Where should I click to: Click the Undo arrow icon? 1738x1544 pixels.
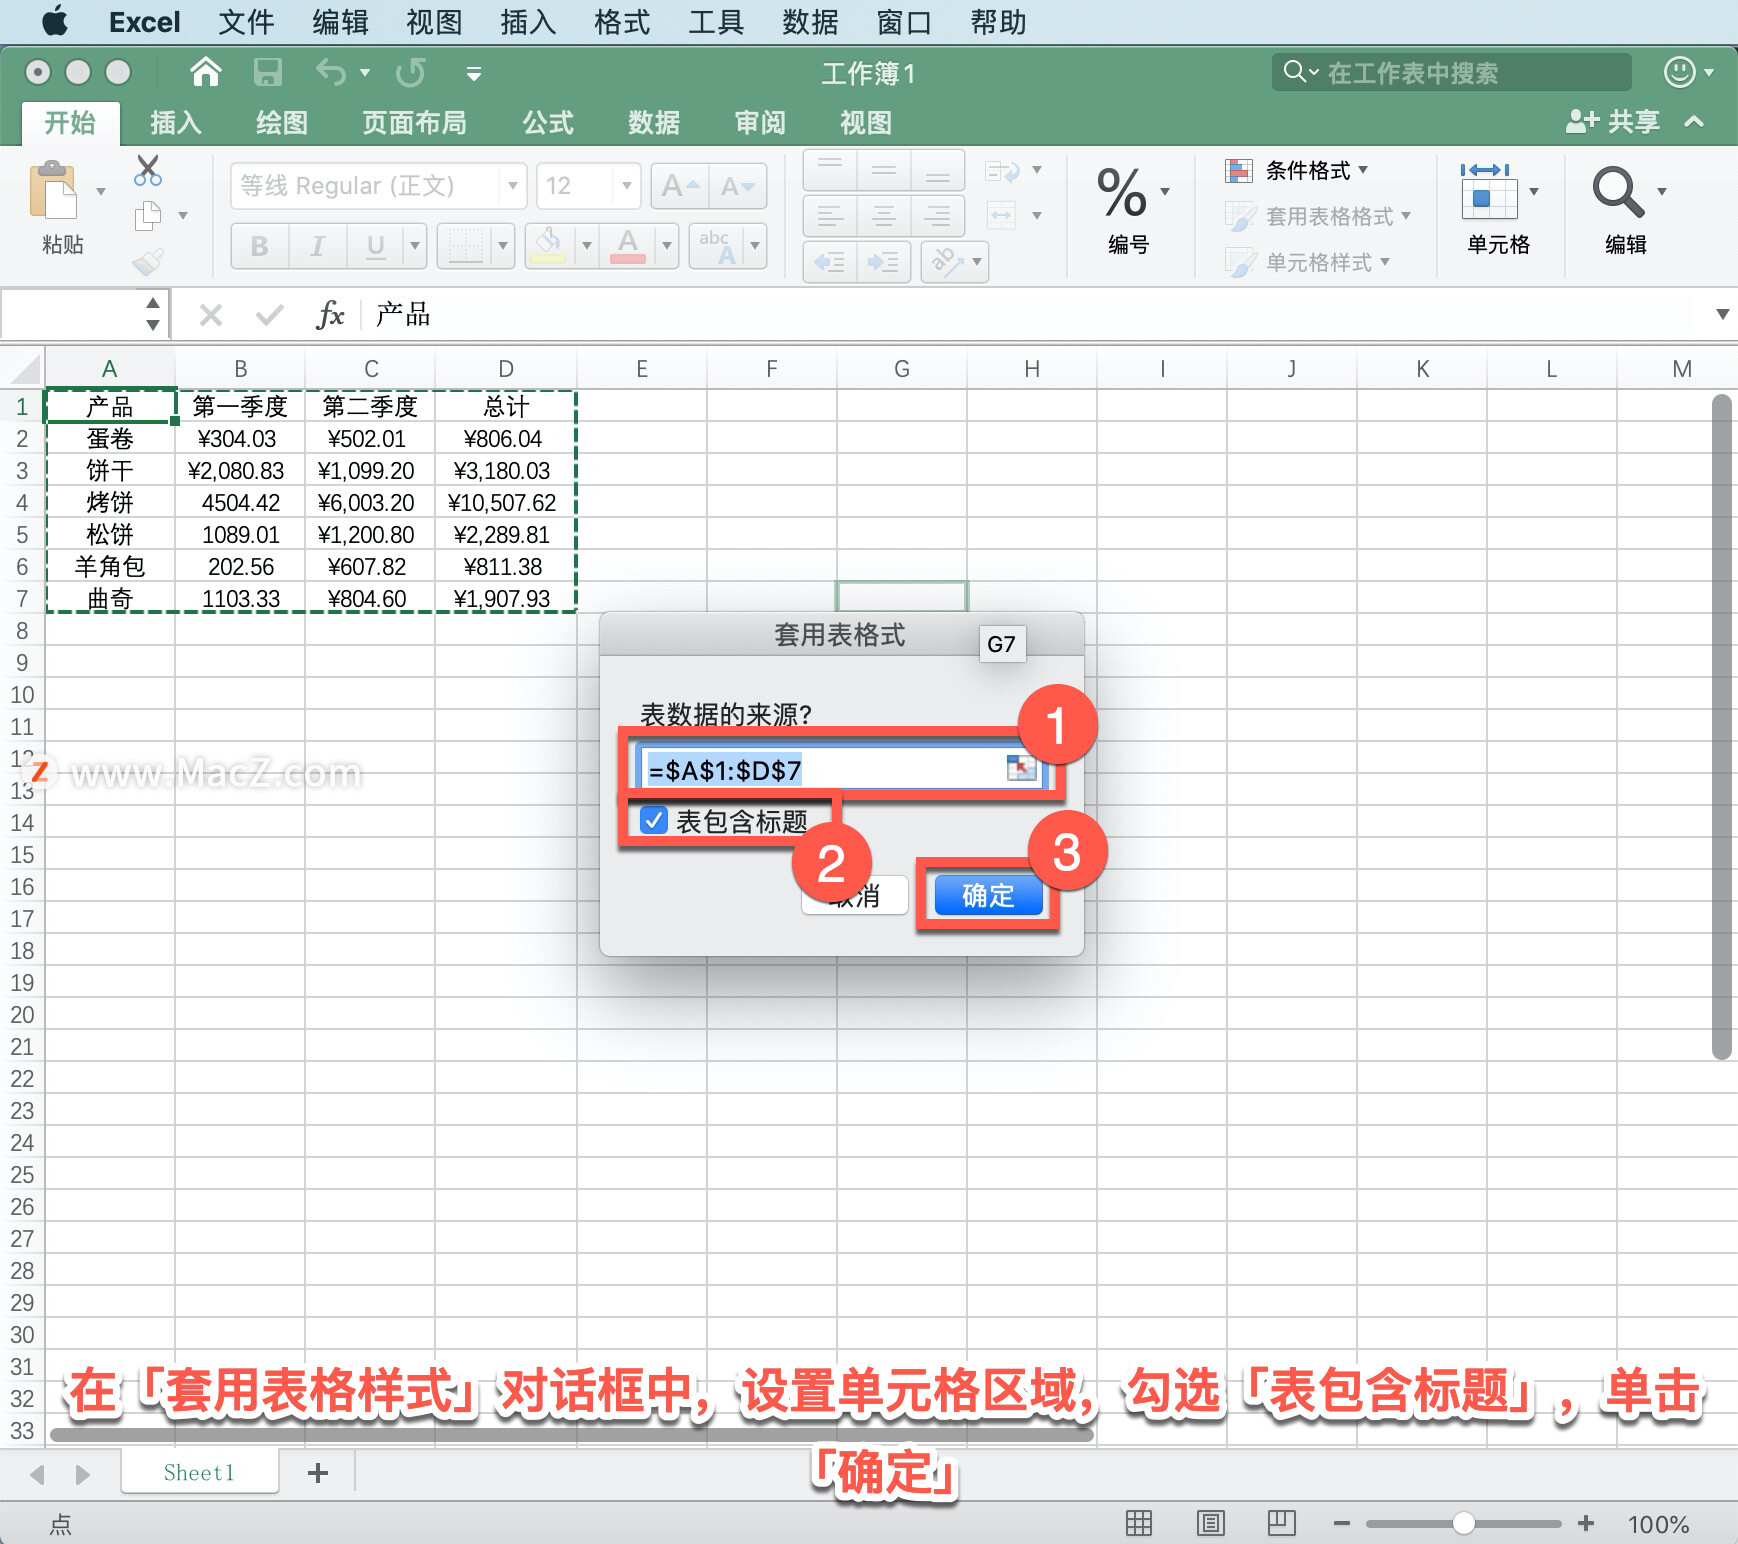(x=330, y=72)
